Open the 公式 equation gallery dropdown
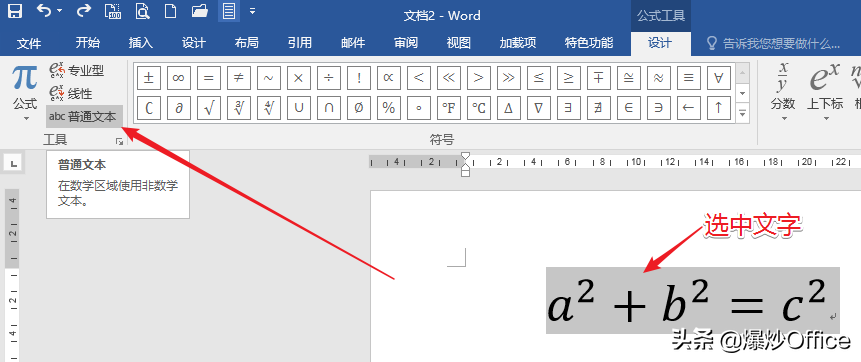 25,93
